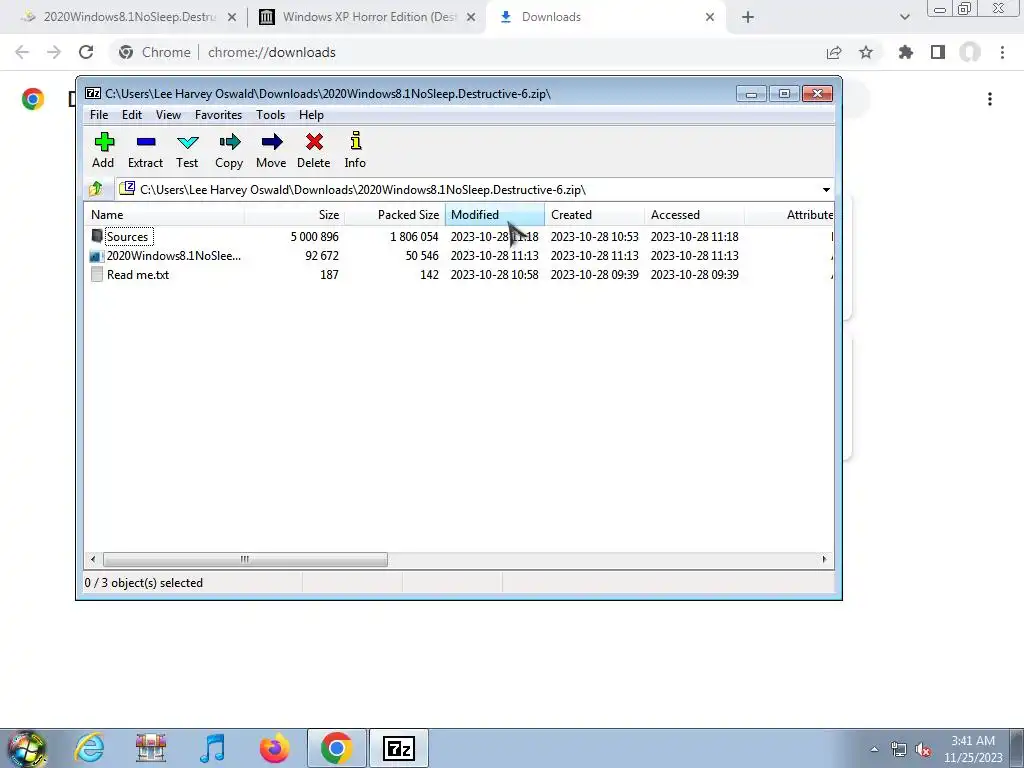Image resolution: width=1024 pixels, height=768 pixels.
Task: Click the taskbar clock showing 3:41 AM
Action: (x=973, y=749)
